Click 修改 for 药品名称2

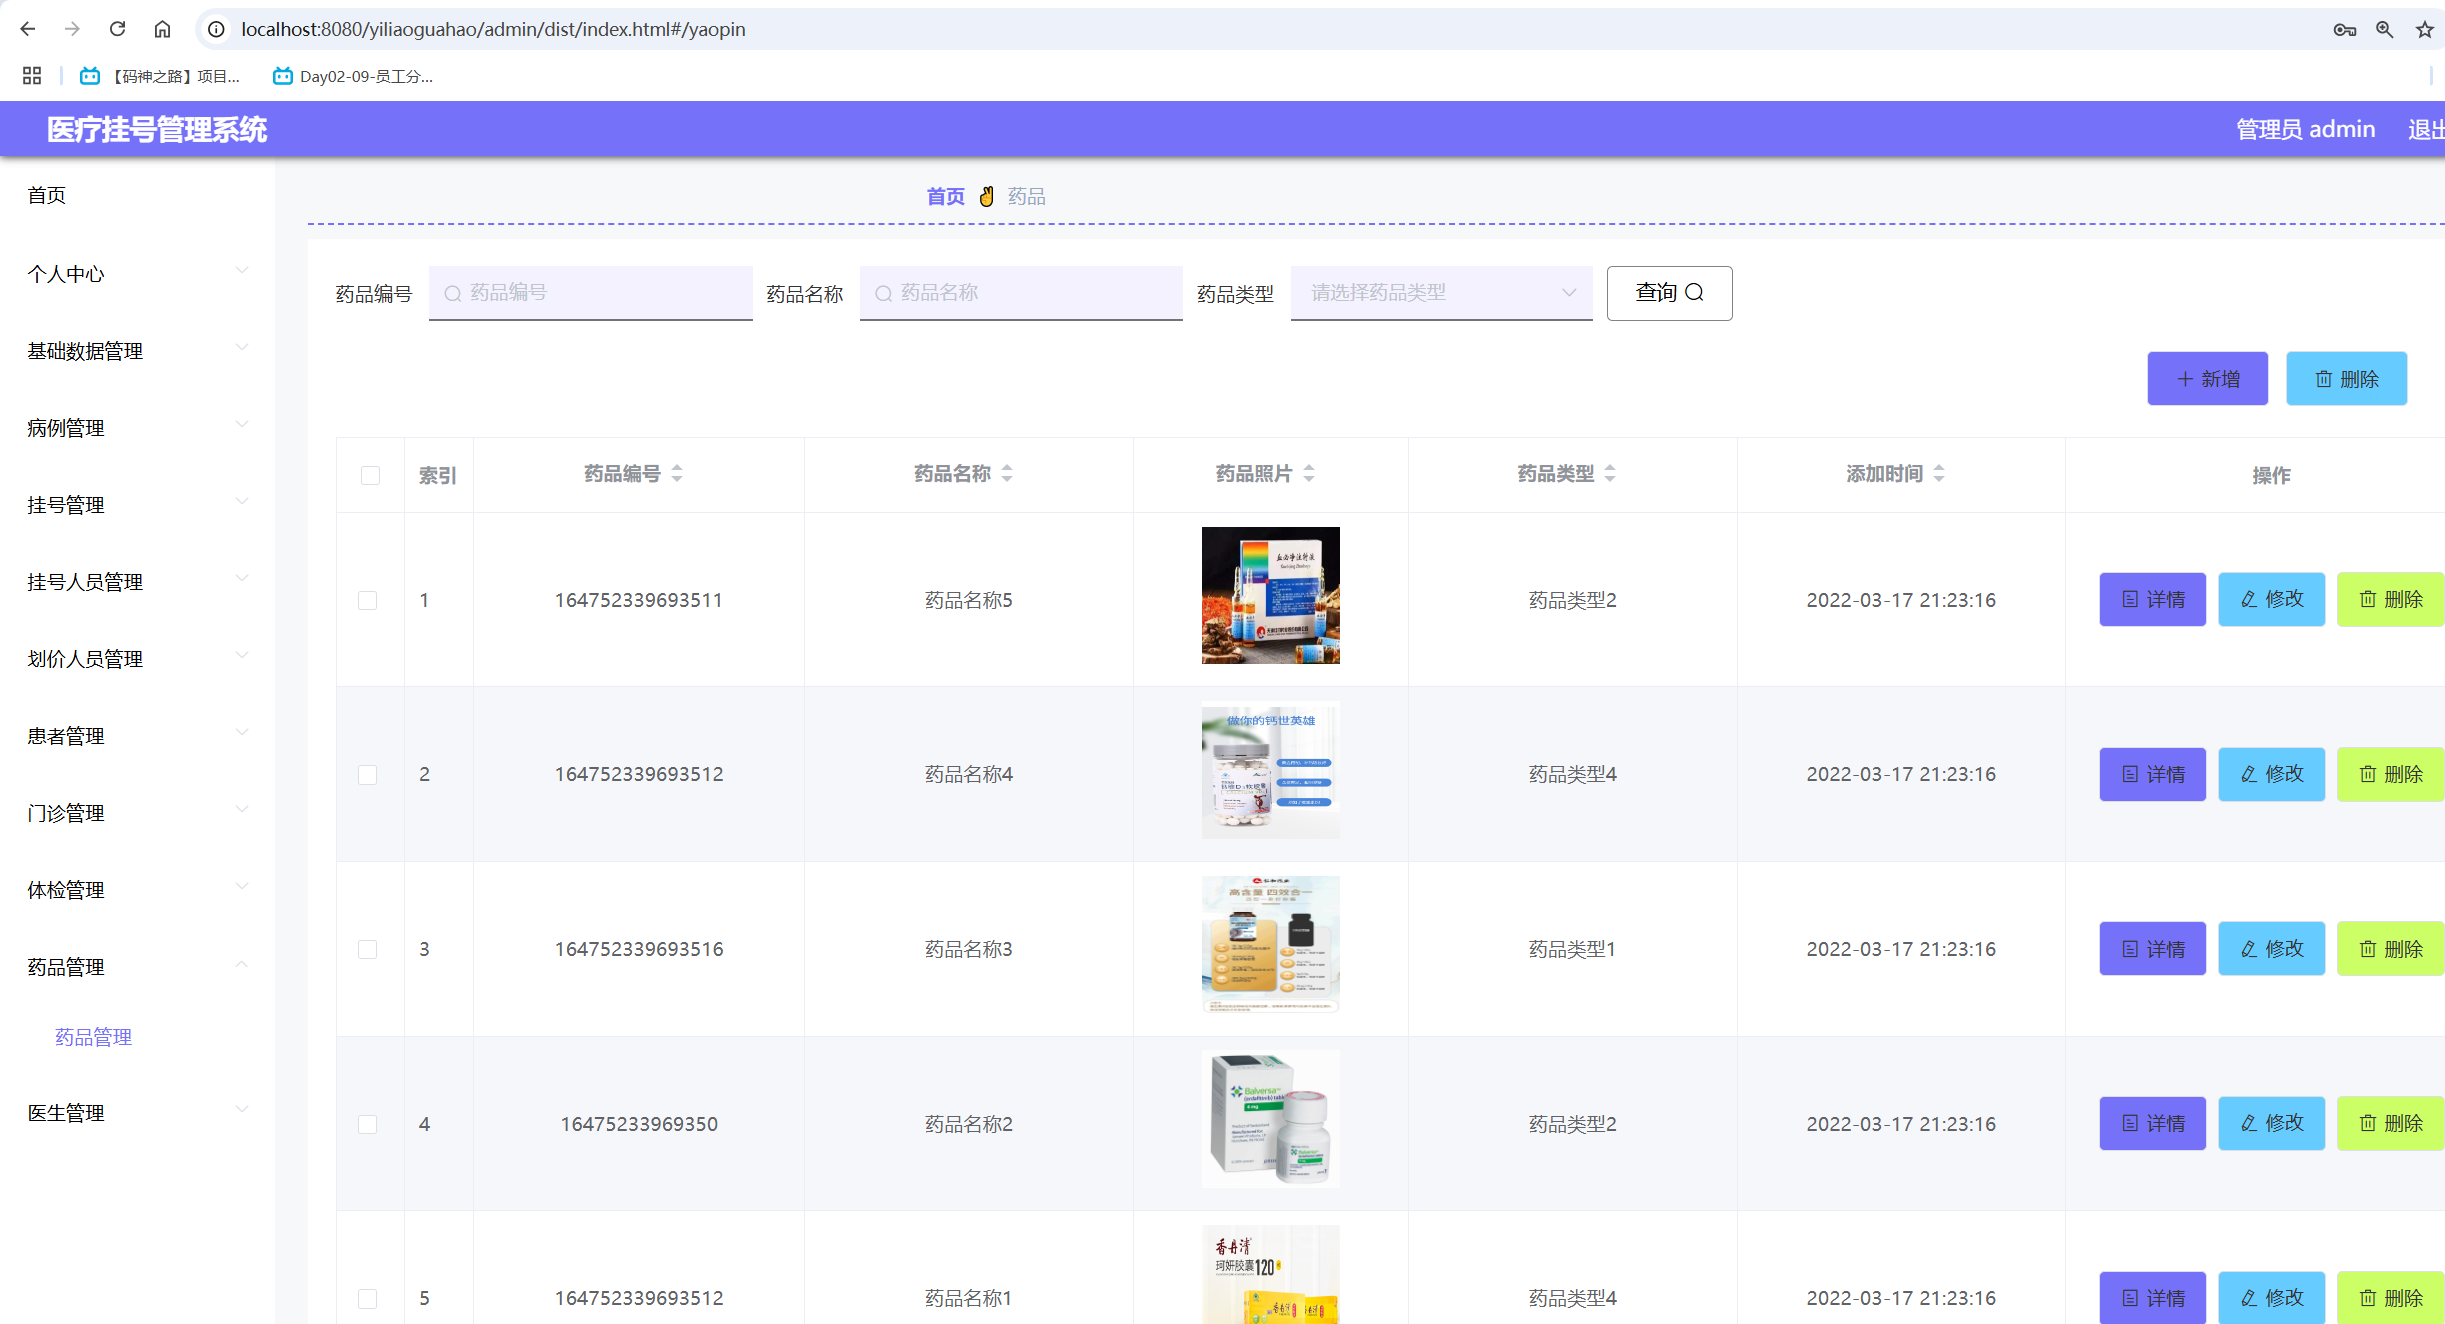2271,1123
